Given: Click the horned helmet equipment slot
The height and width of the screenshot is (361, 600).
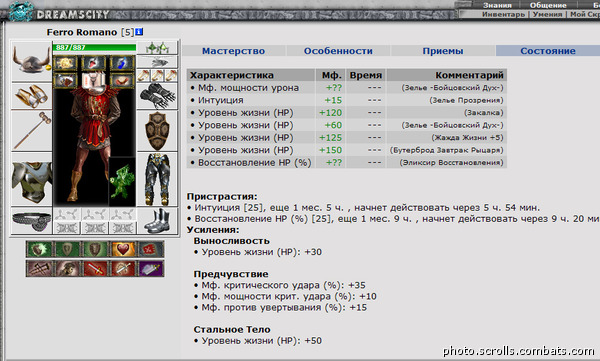Looking at the screenshot, I should click(x=31, y=61).
